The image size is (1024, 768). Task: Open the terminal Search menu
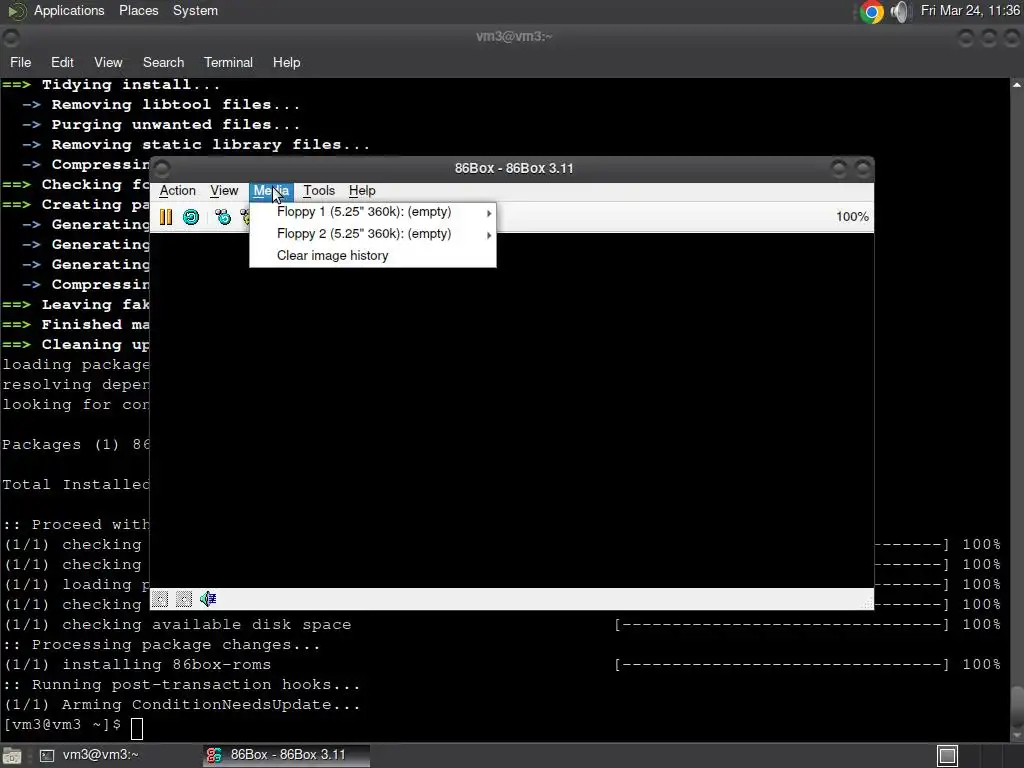[163, 63]
